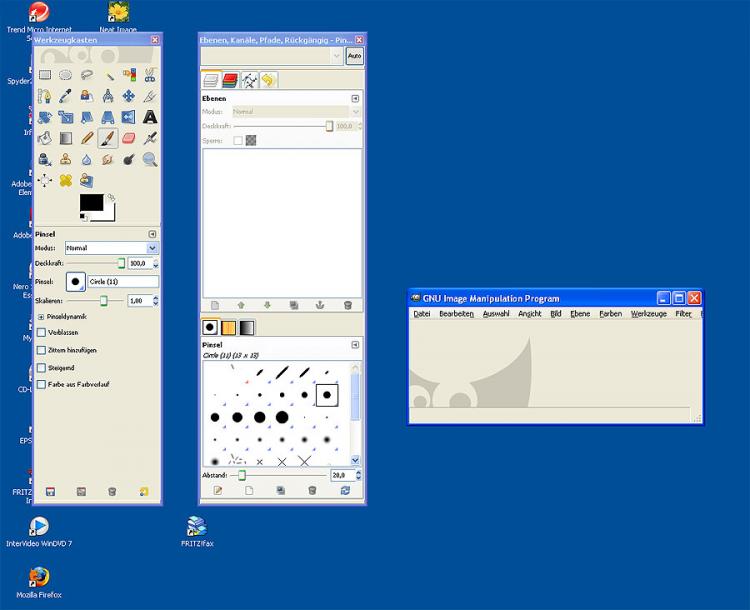
Task: Click the black foreground color swatch
Action: click(x=93, y=203)
